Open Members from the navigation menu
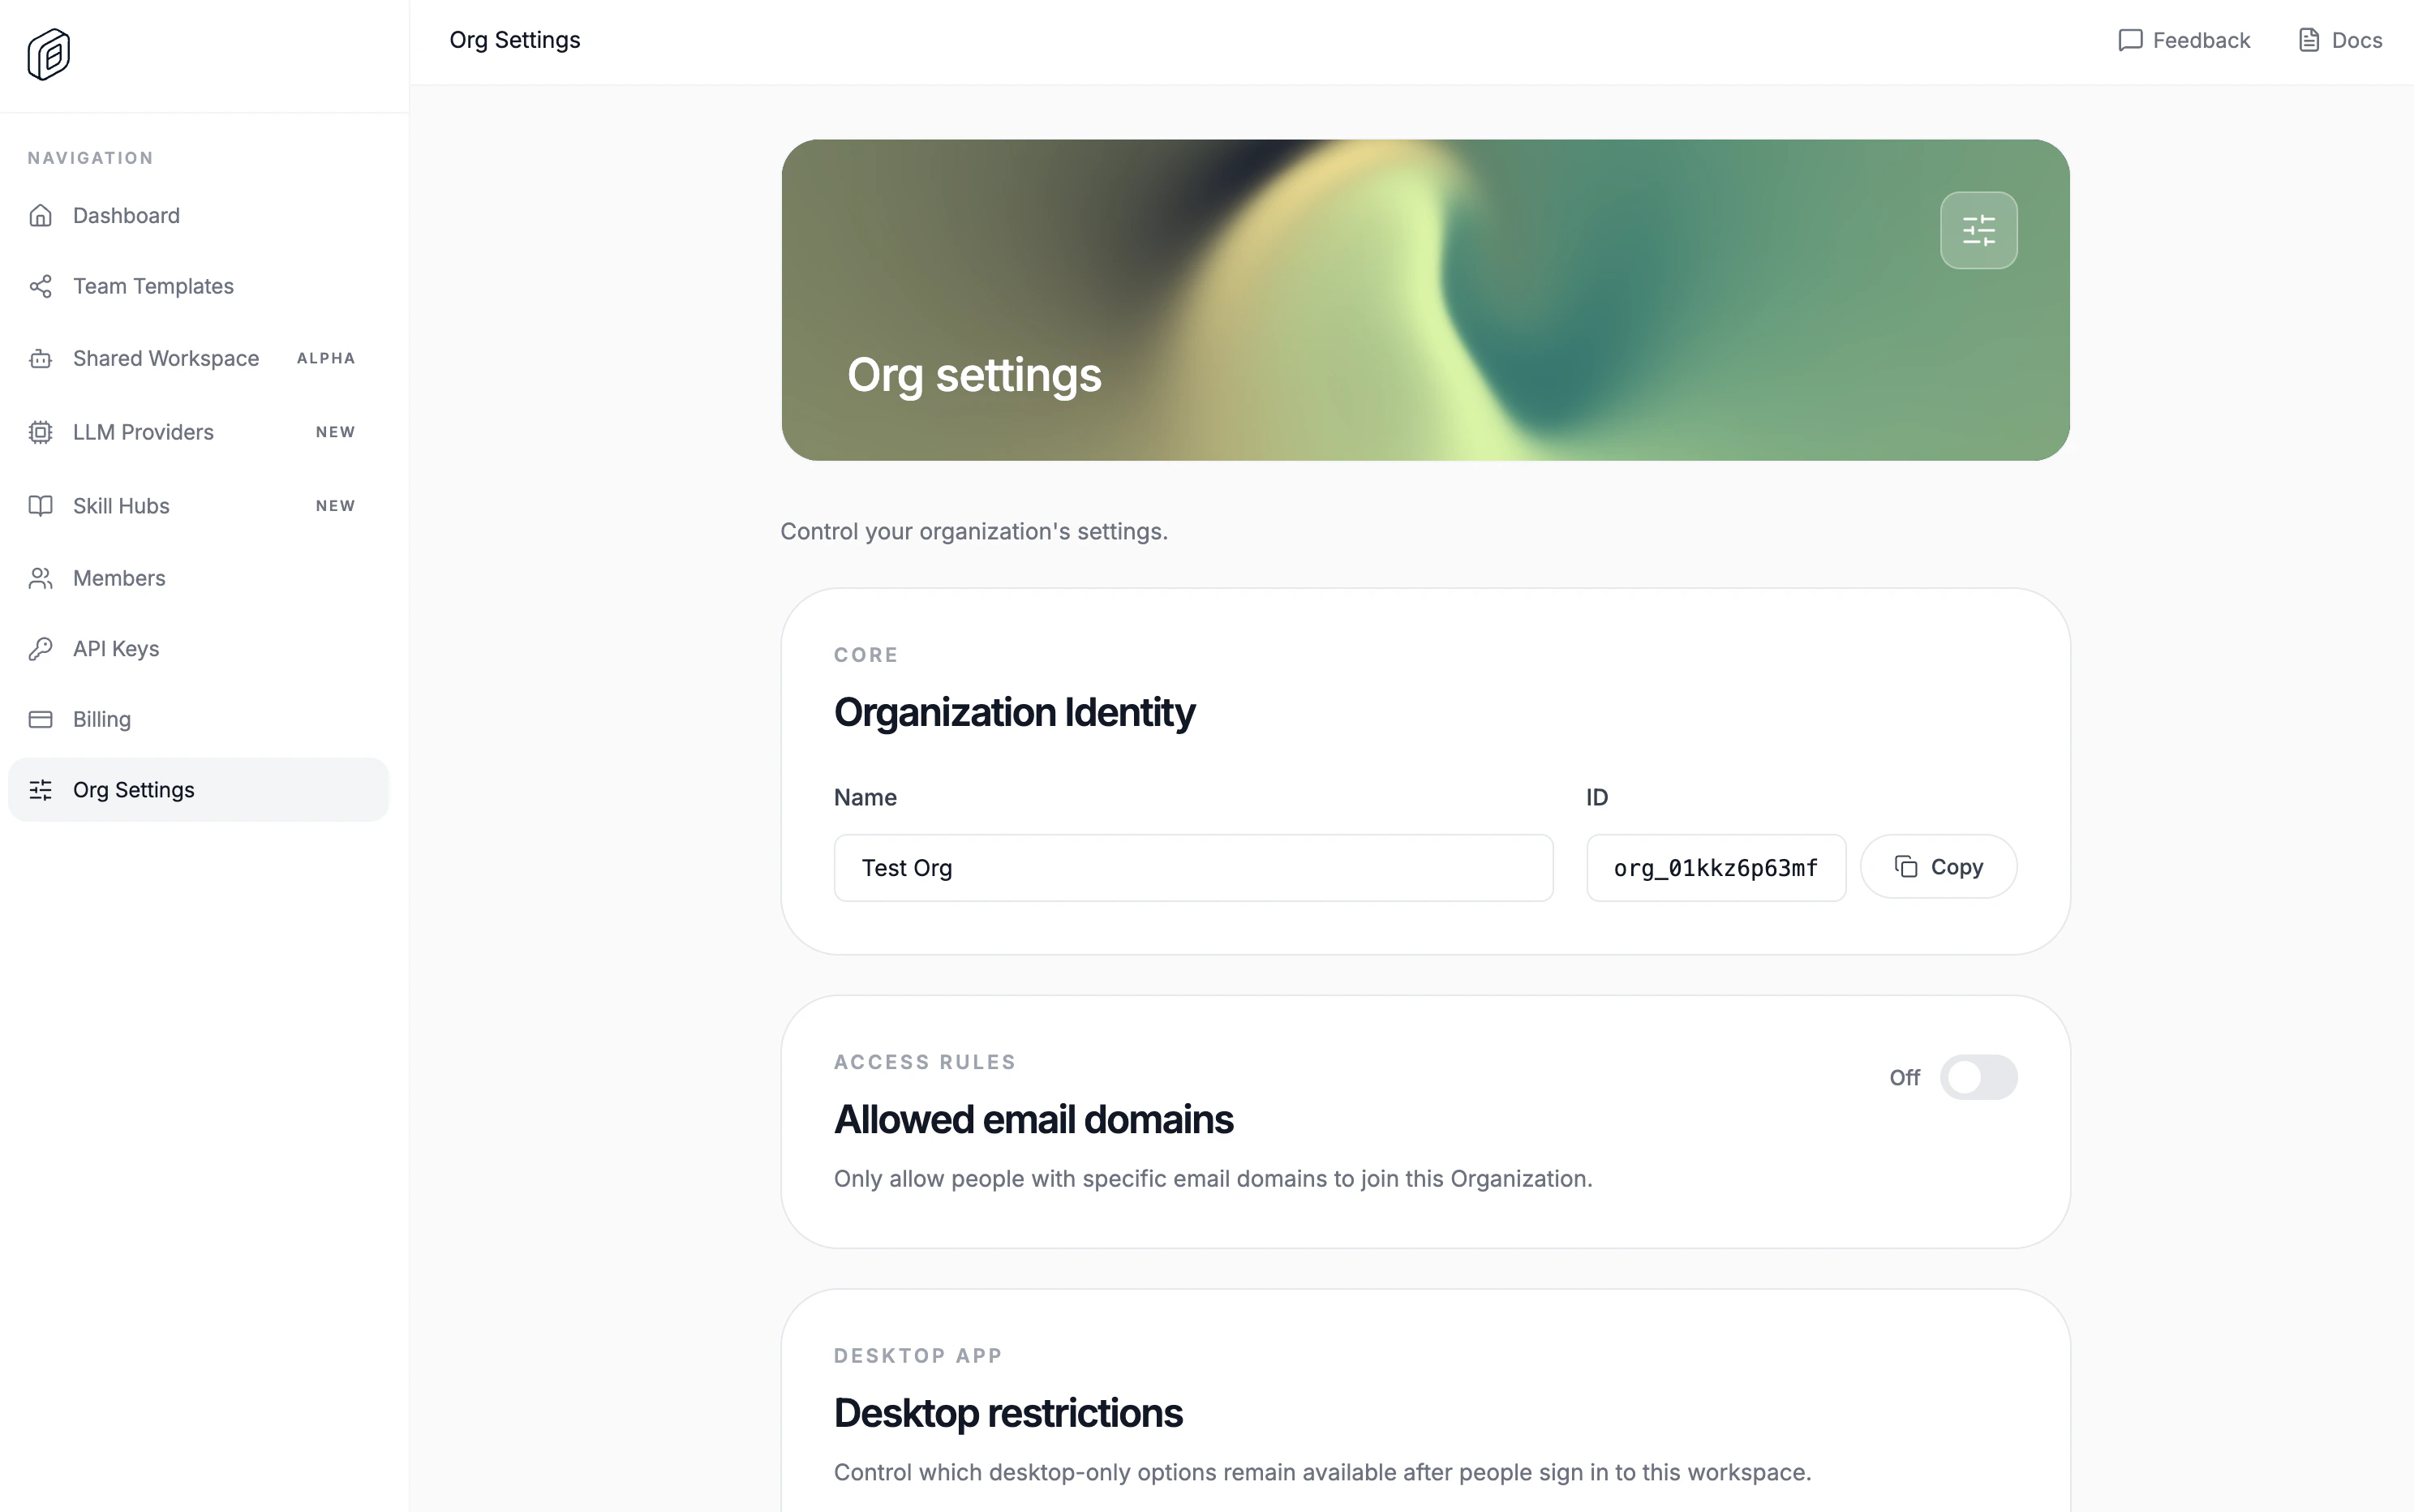The height and width of the screenshot is (1512, 2414). click(119, 578)
